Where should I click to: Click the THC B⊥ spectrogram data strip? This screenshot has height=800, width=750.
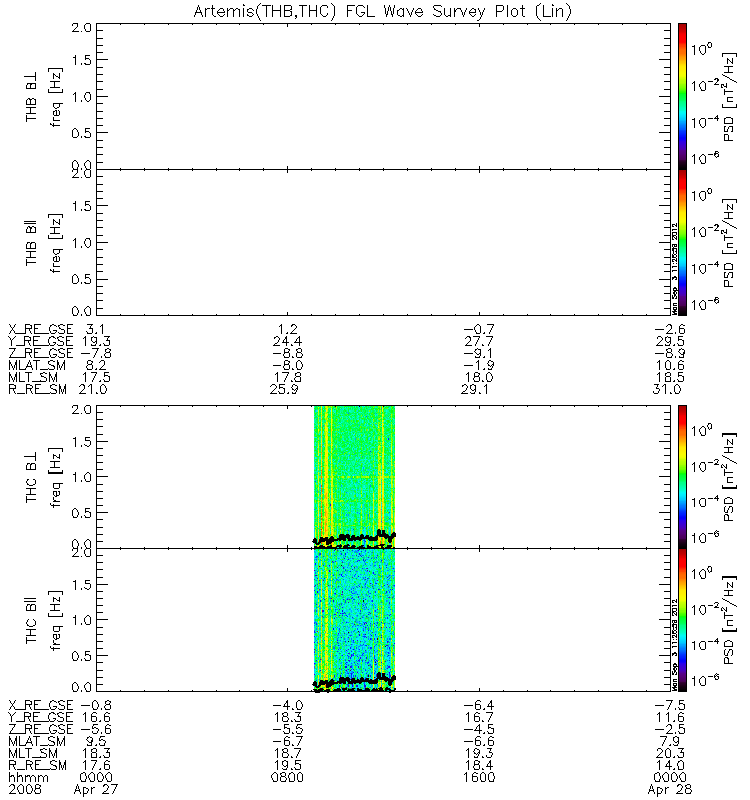355,477
